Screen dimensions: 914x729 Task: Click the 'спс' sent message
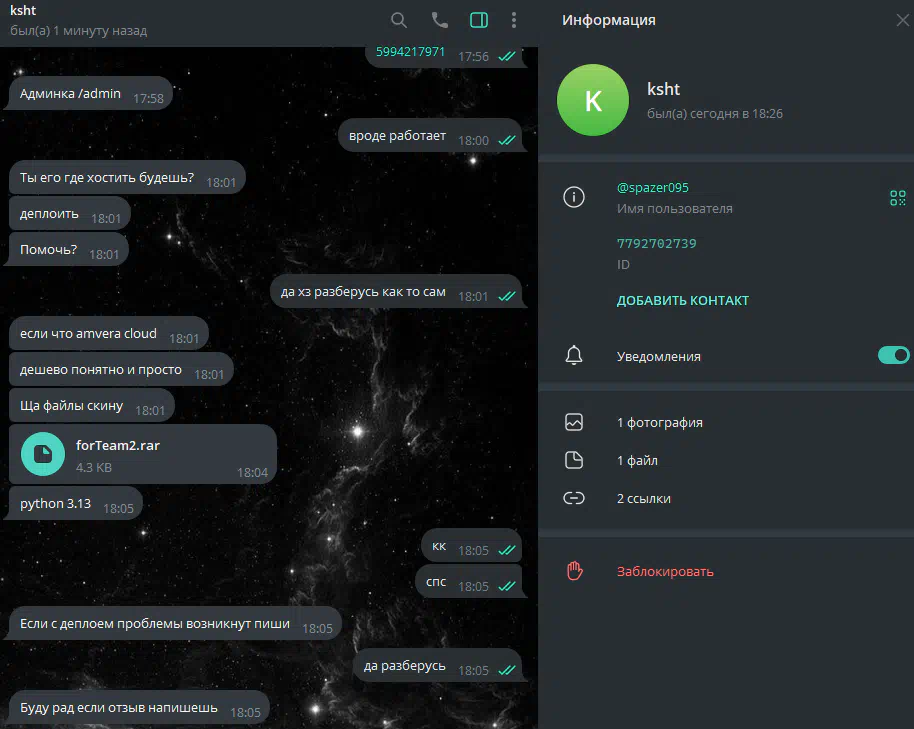click(x=469, y=582)
